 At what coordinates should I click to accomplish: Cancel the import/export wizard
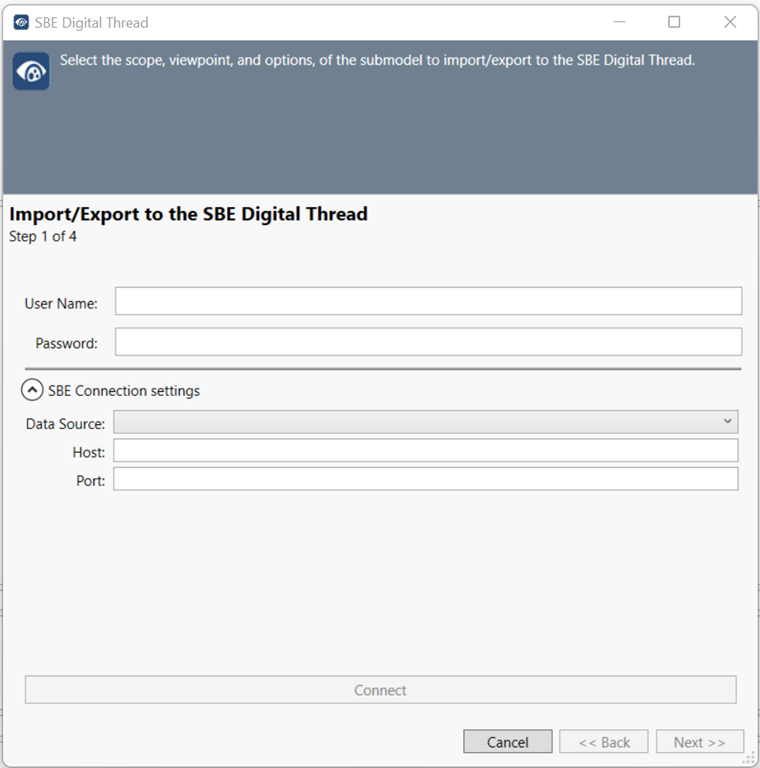pyautogui.click(x=507, y=742)
